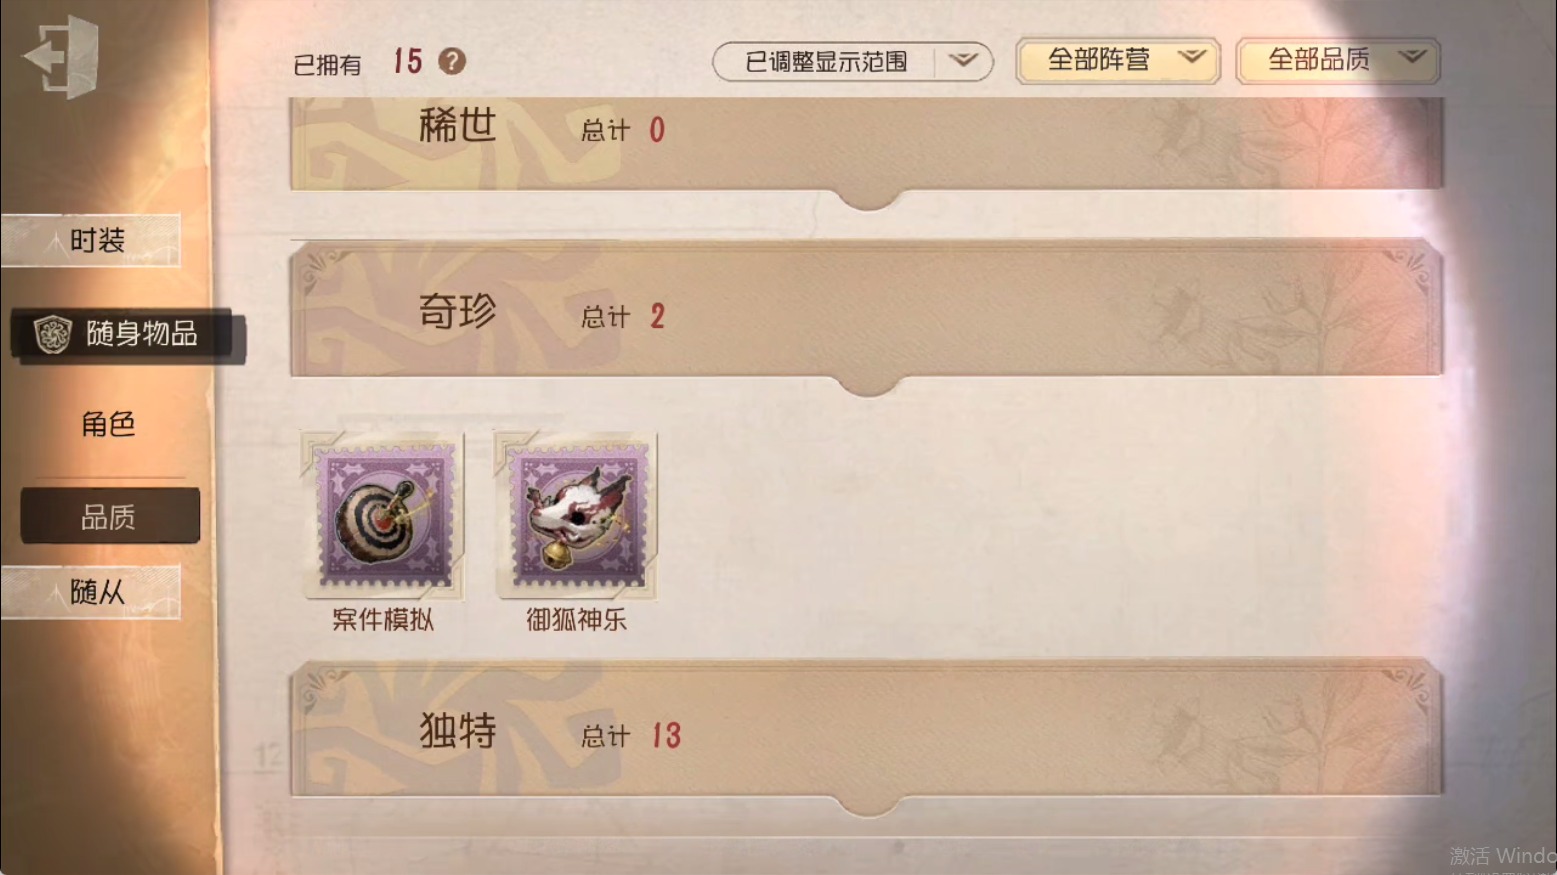Open the owned-count question mark help
This screenshot has width=1557, height=875.
click(x=452, y=62)
